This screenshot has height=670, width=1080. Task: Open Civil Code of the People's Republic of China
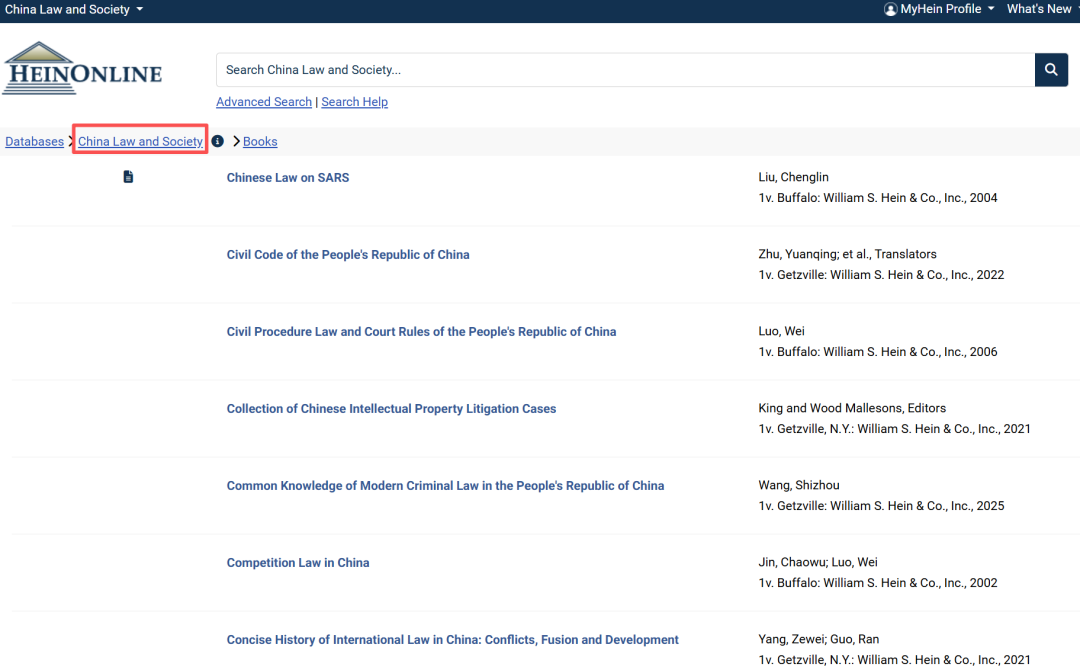[x=348, y=255]
